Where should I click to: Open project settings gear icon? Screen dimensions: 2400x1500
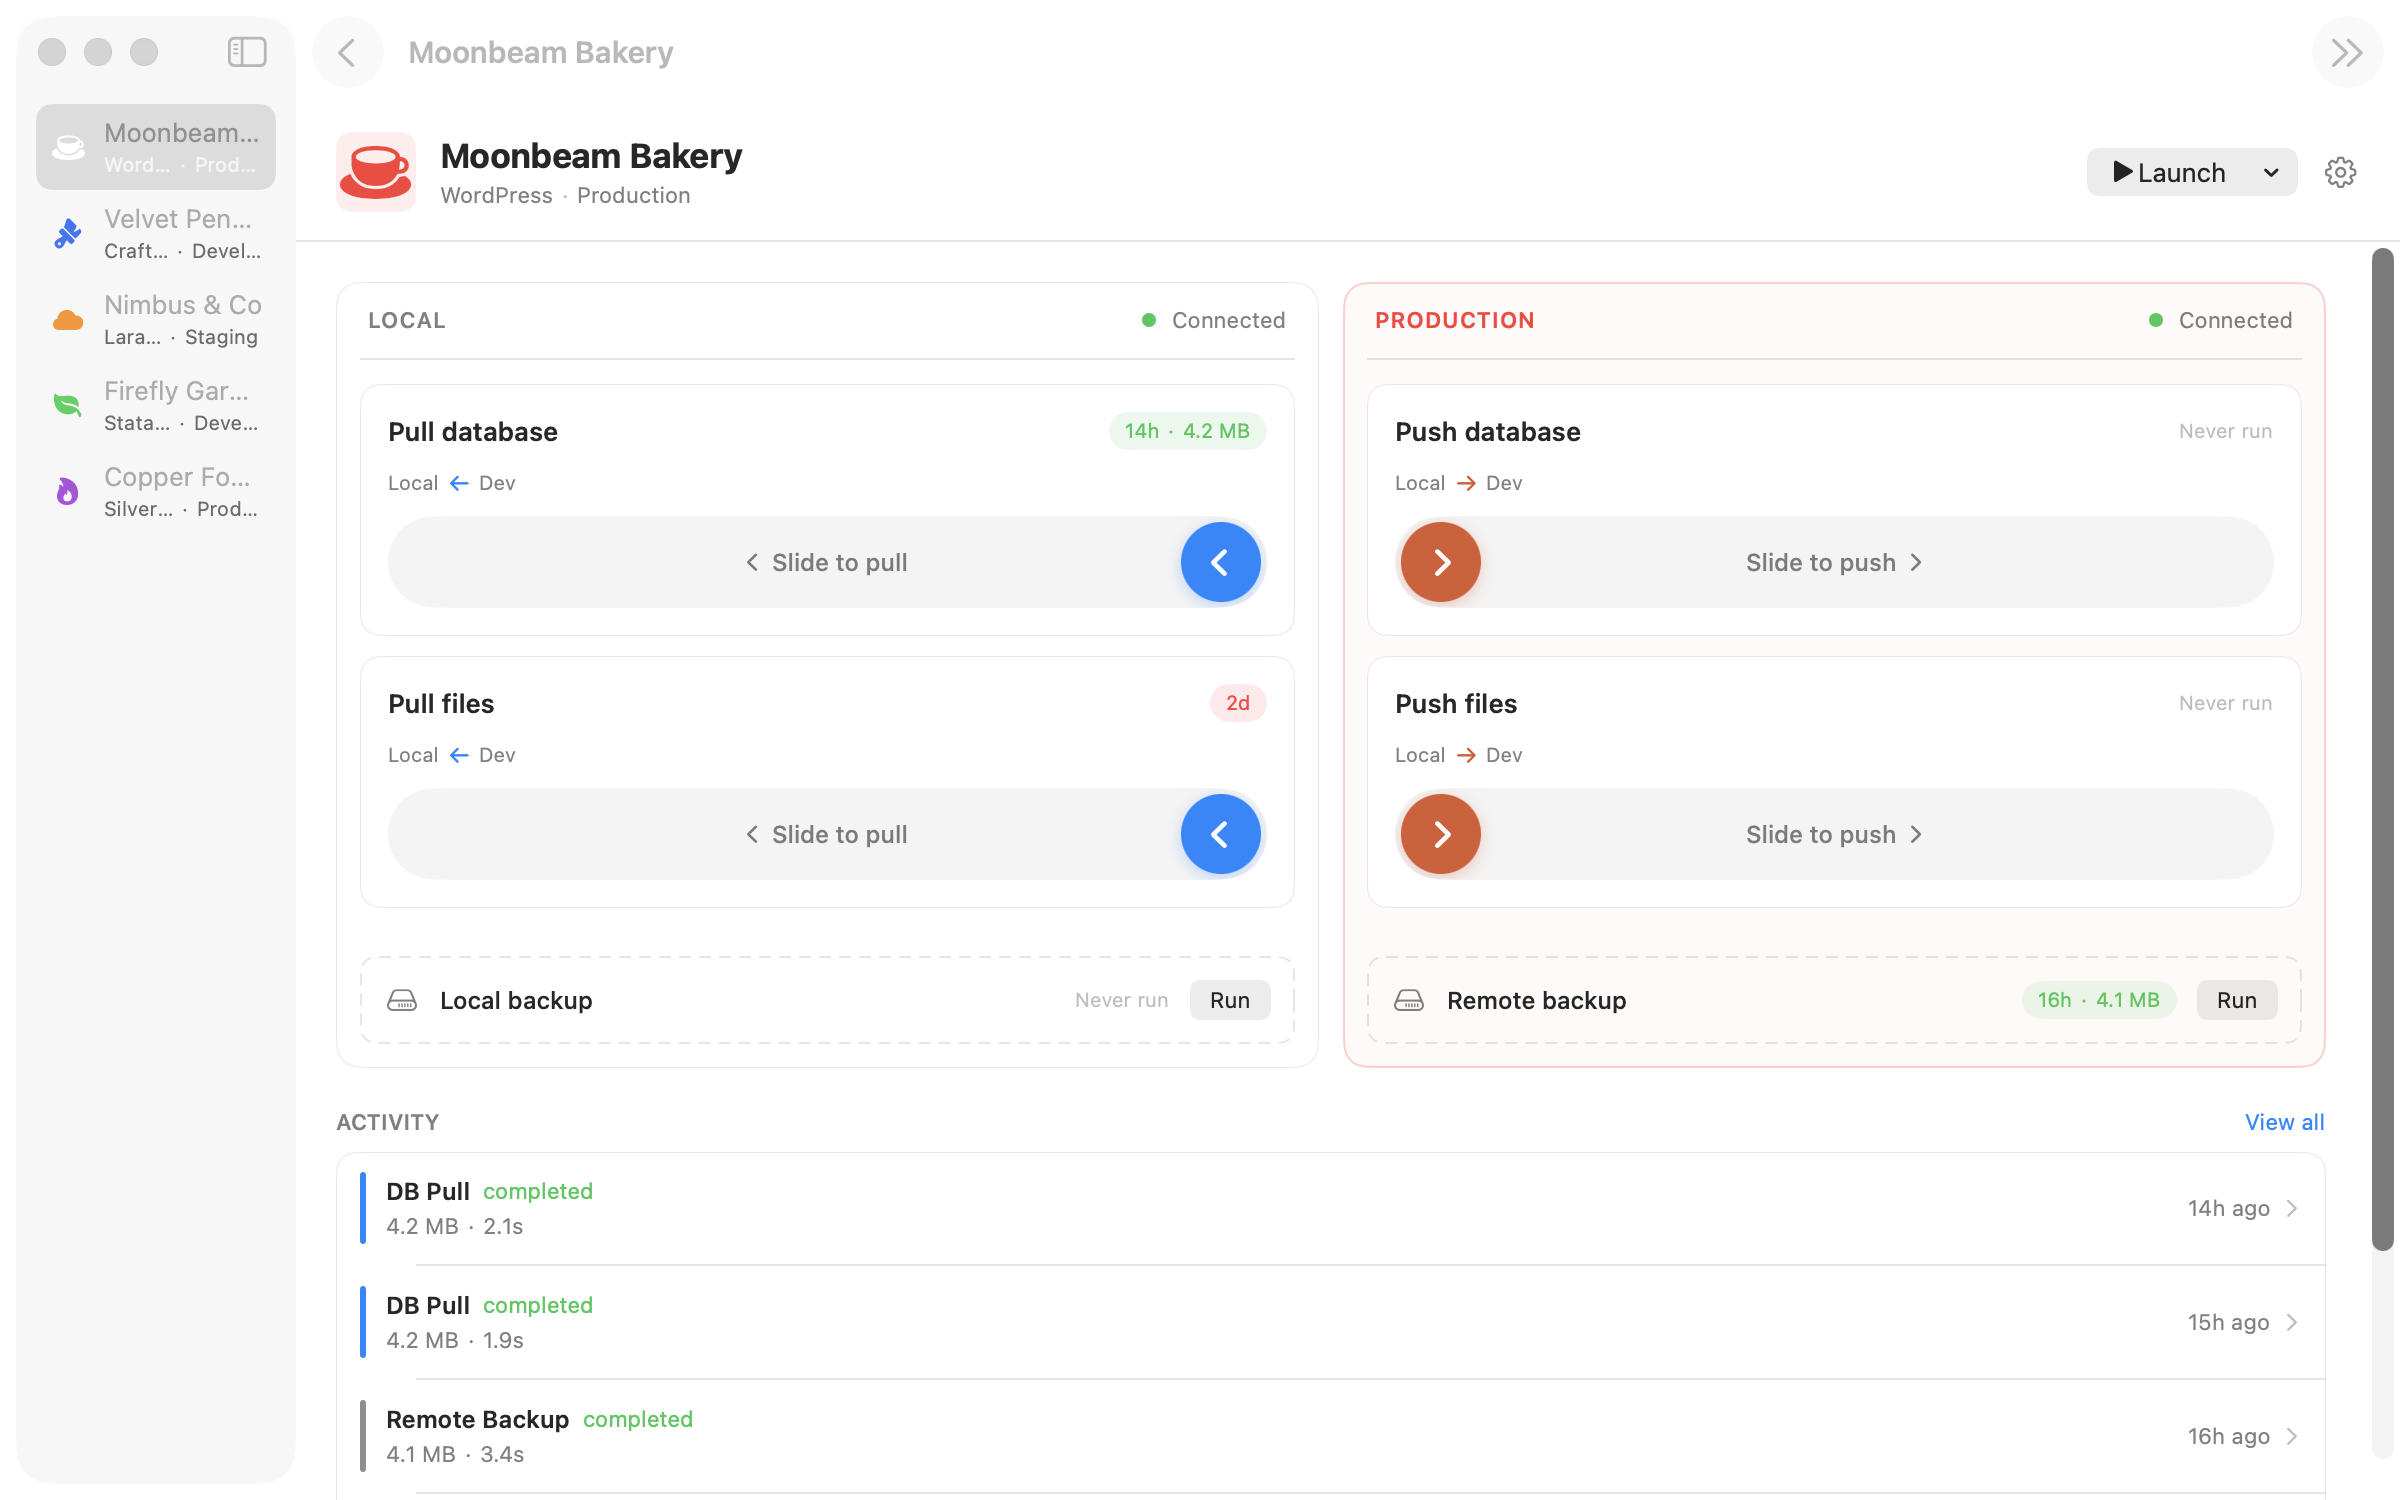(2340, 172)
